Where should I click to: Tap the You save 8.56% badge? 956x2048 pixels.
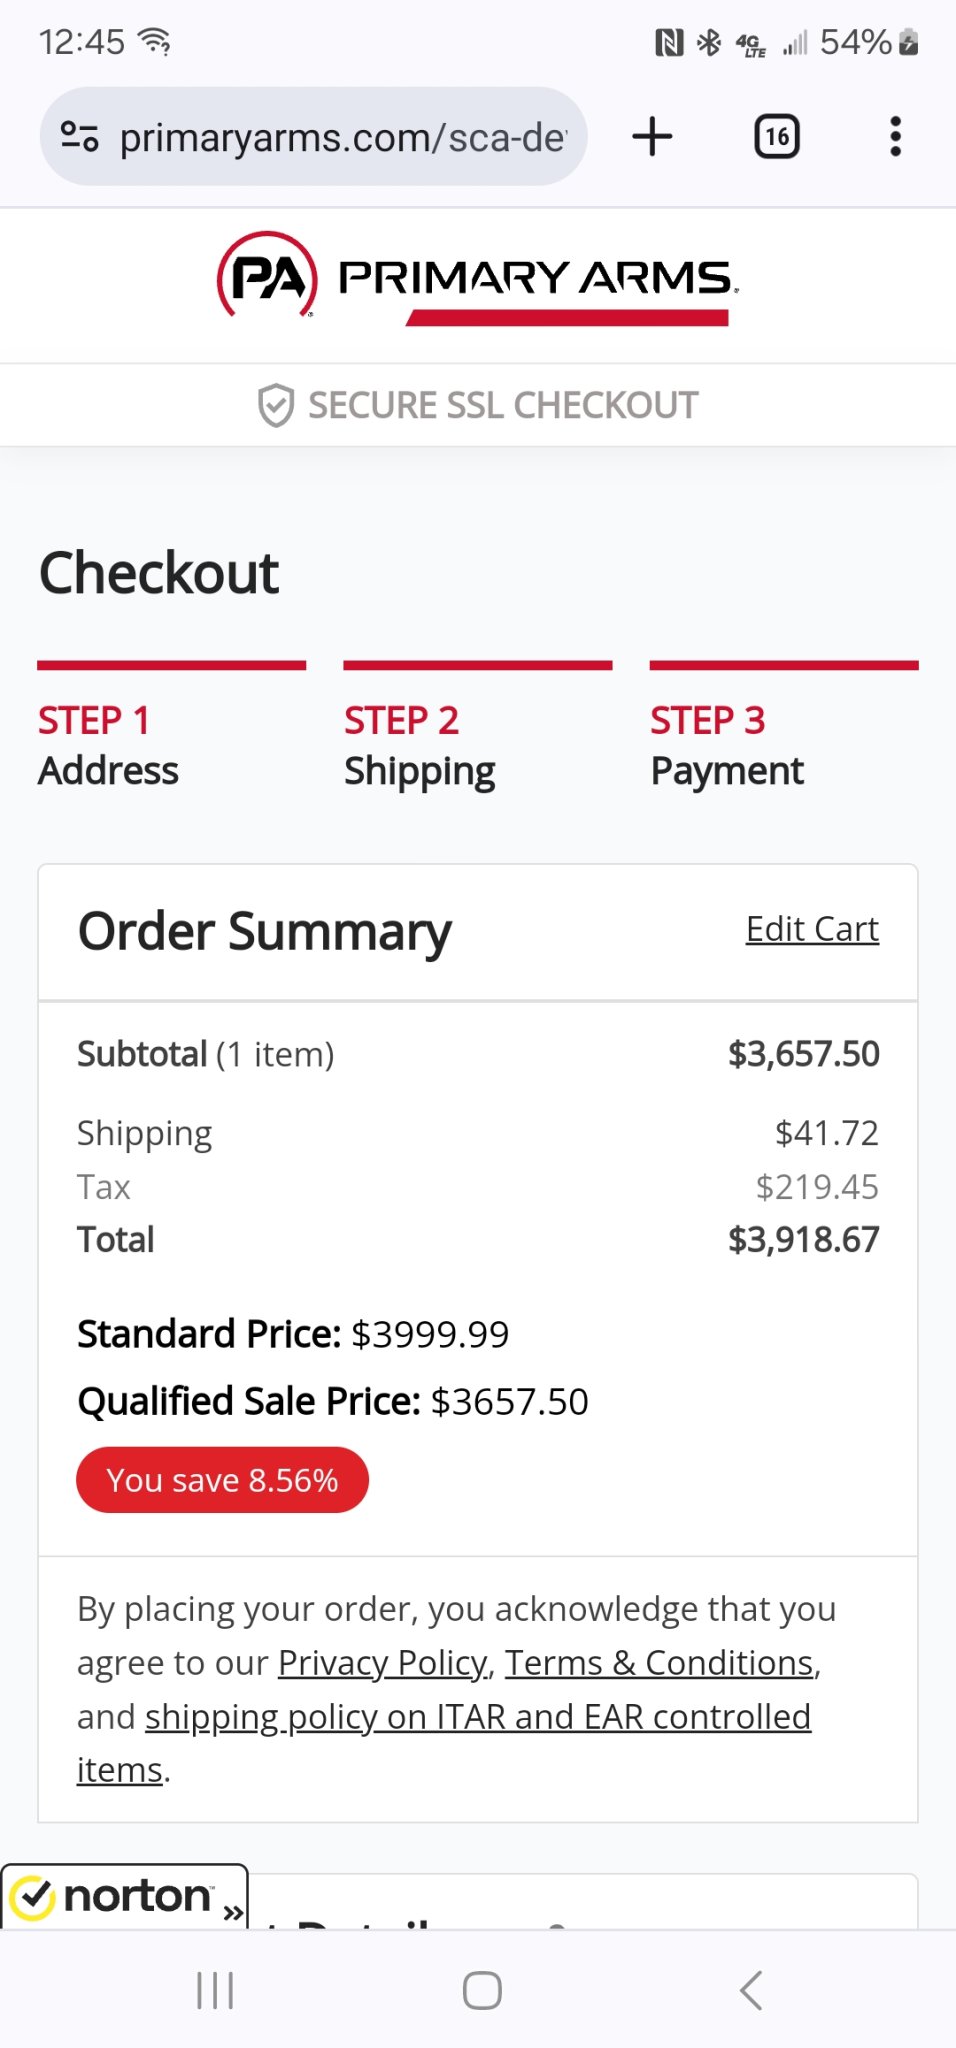222,1480
